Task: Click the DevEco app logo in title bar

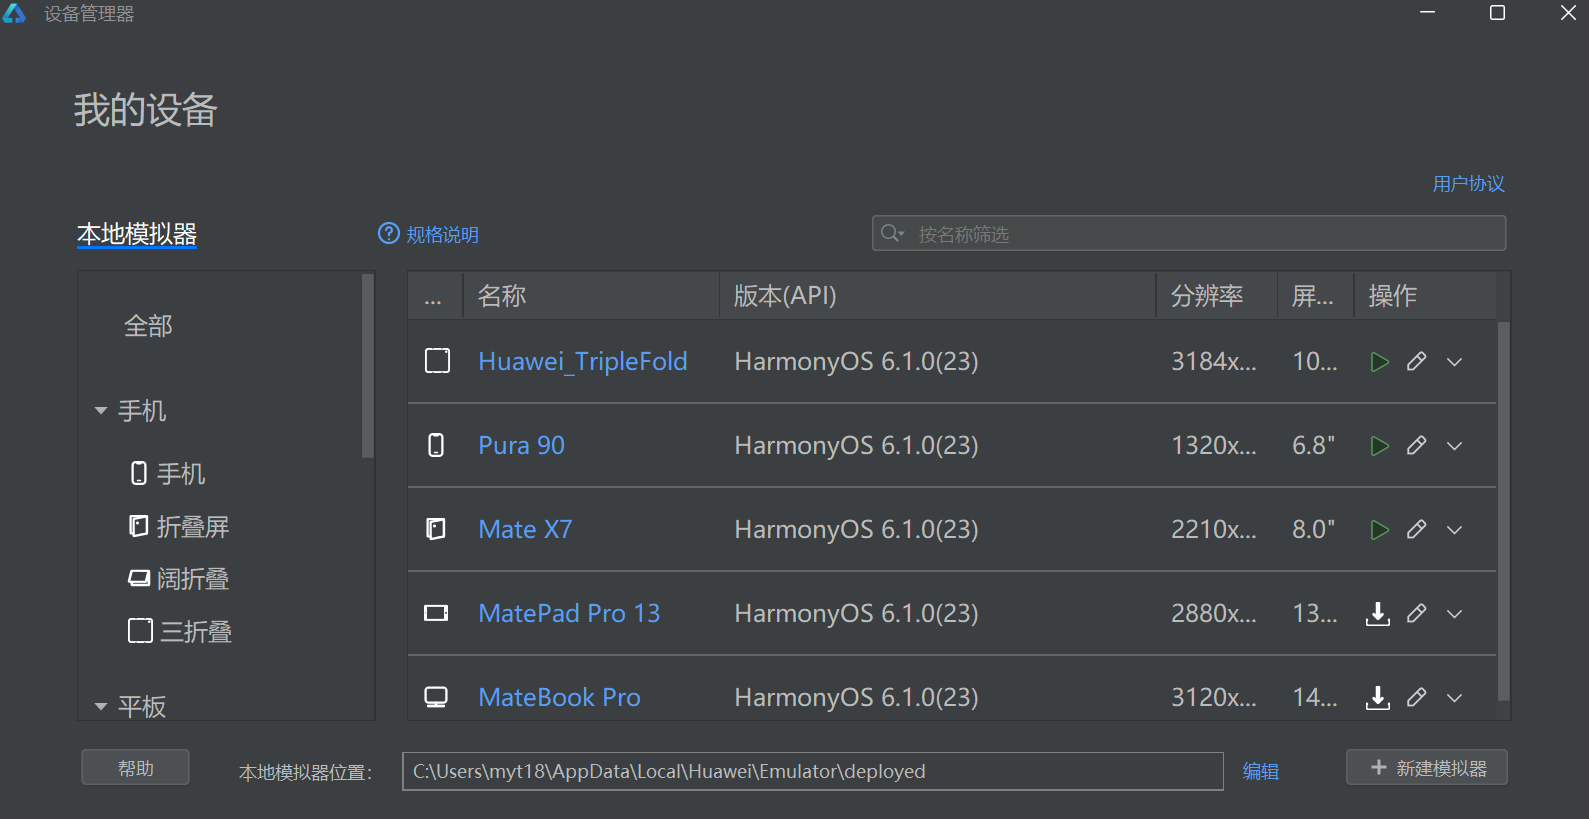Action: [14, 13]
